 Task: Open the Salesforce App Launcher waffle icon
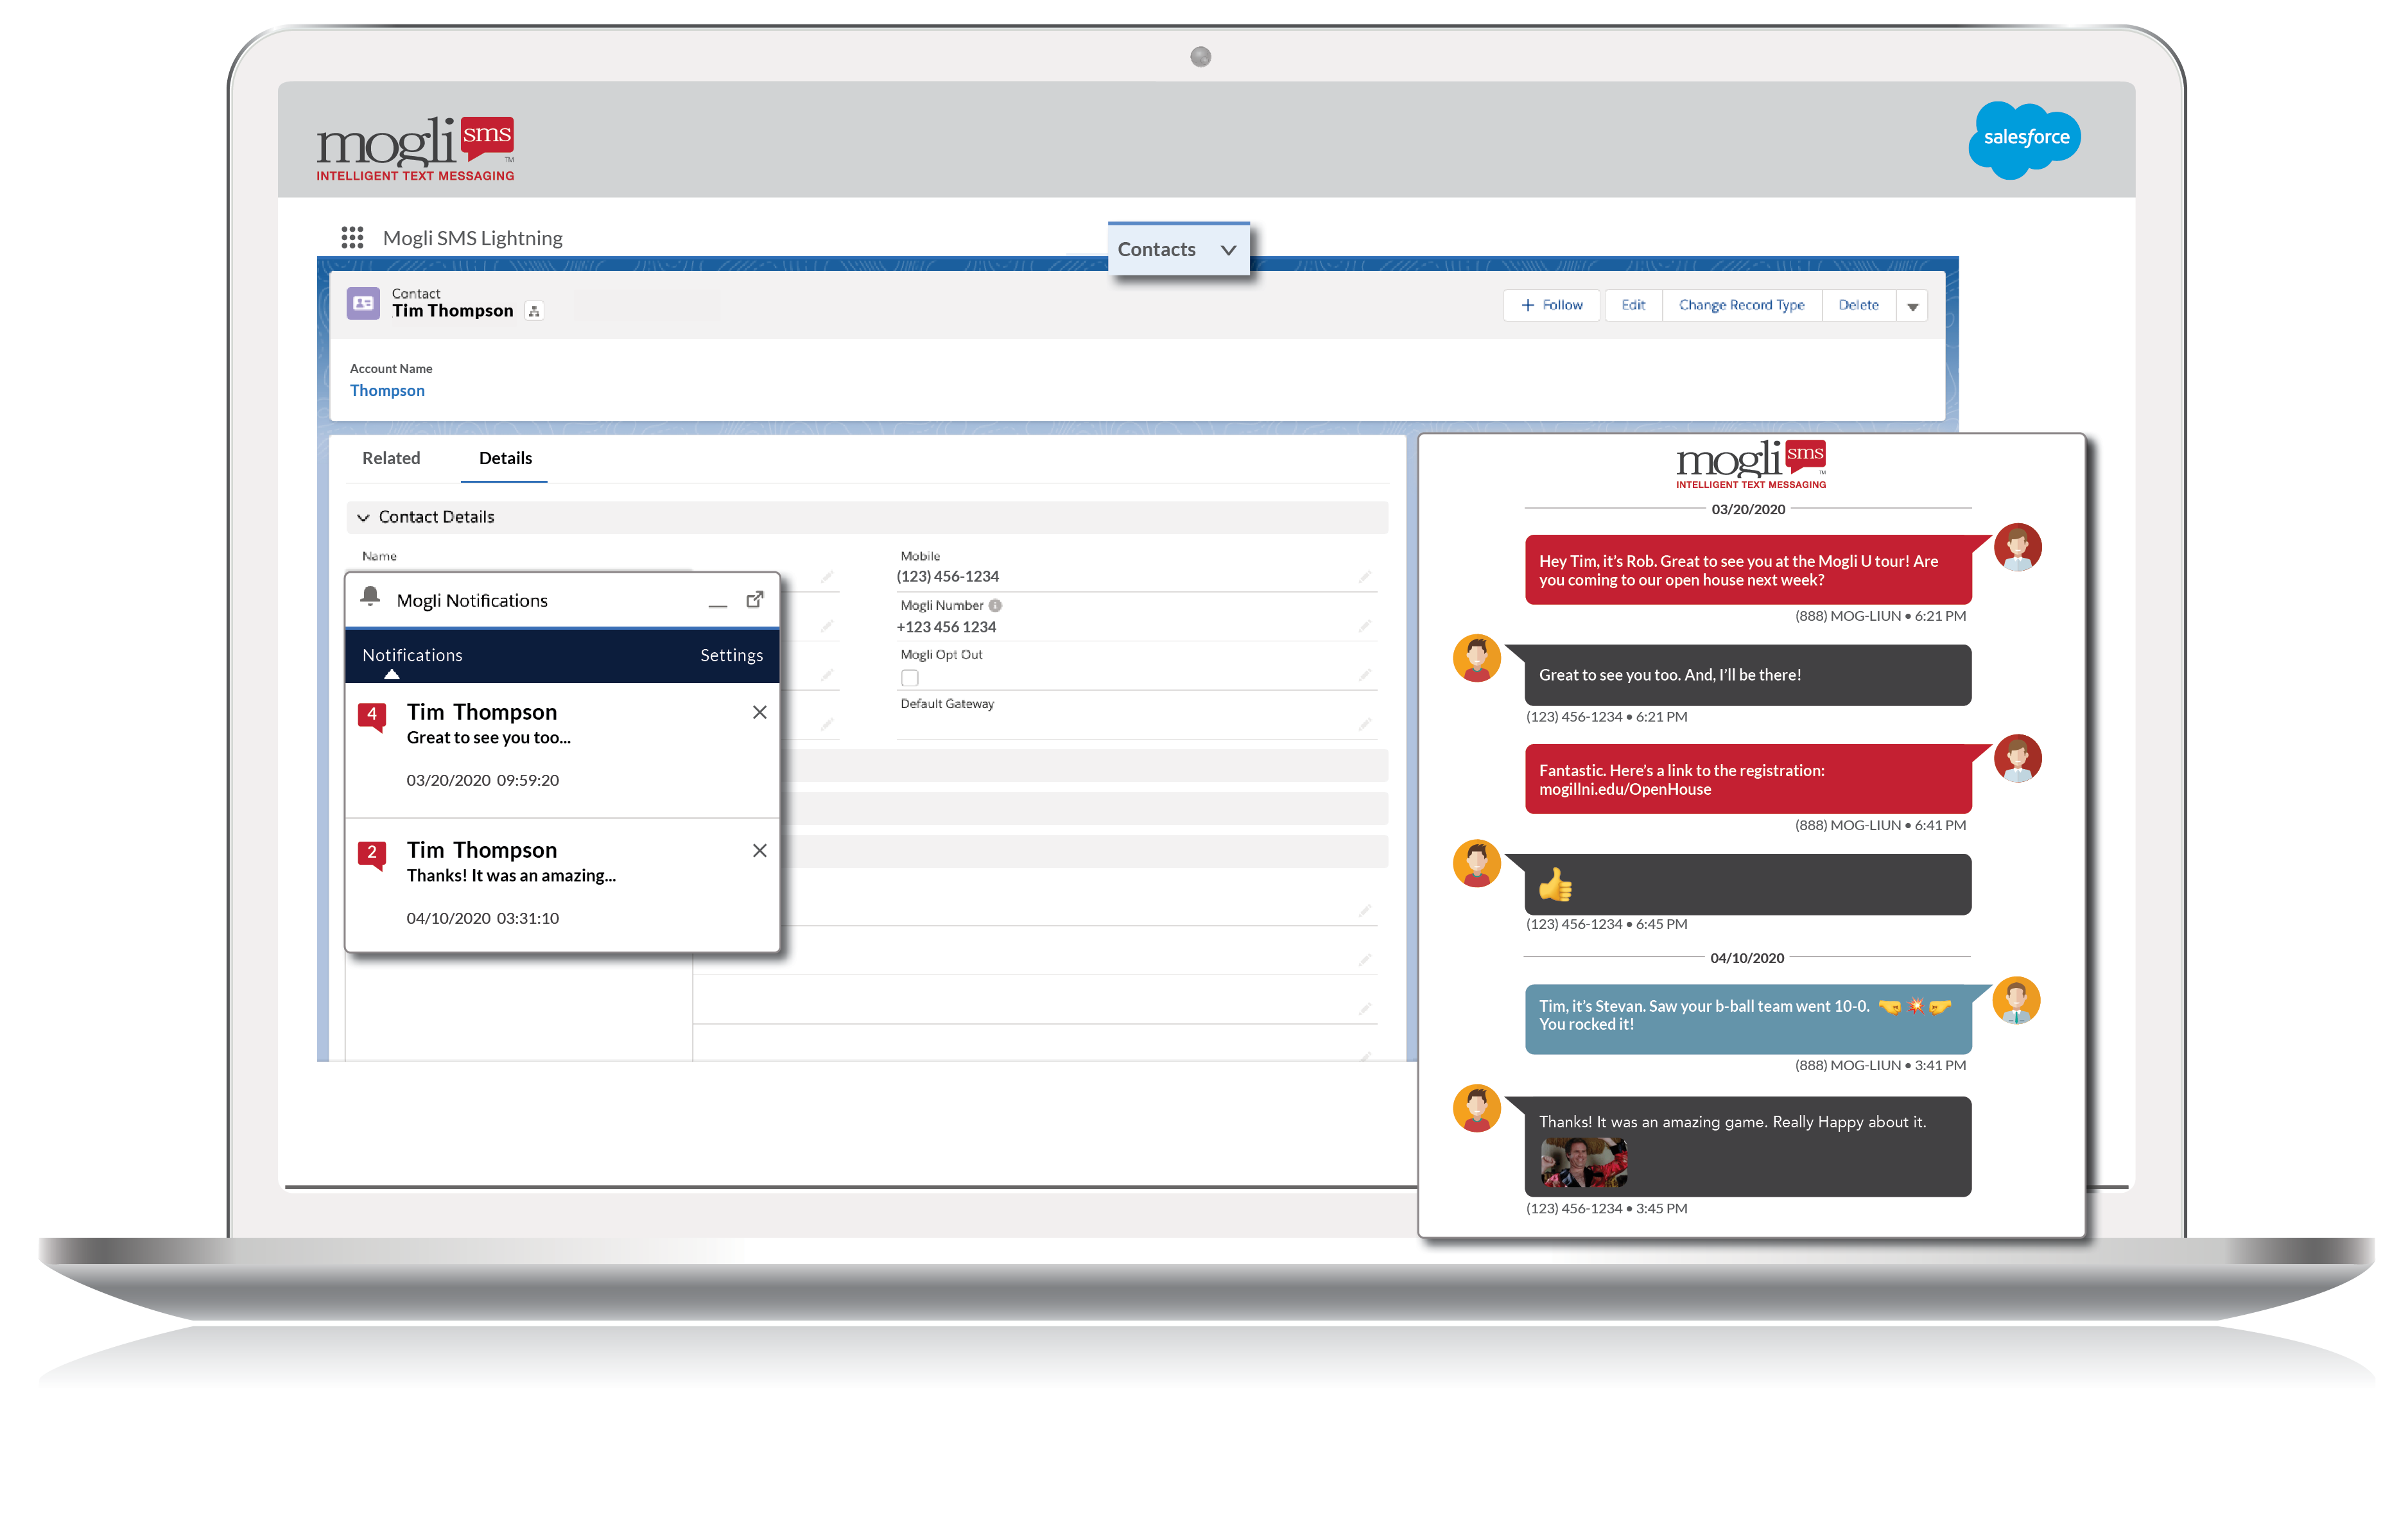pyautogui.click(x=352, y=238)
